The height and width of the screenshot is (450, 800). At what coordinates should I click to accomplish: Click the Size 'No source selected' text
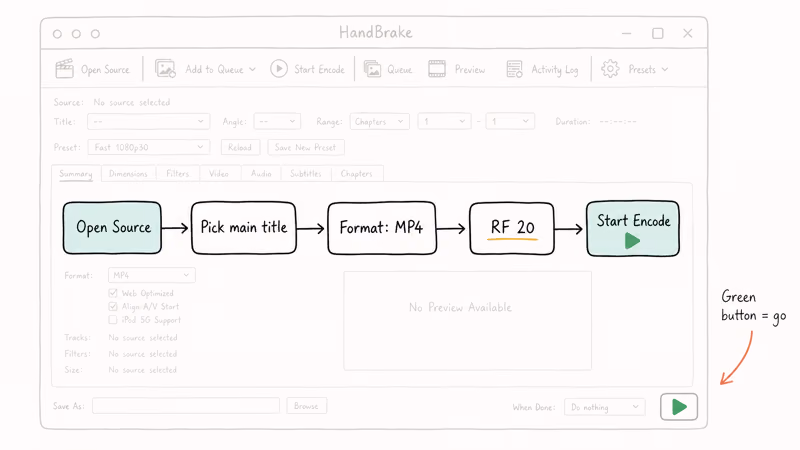point(143,369)
